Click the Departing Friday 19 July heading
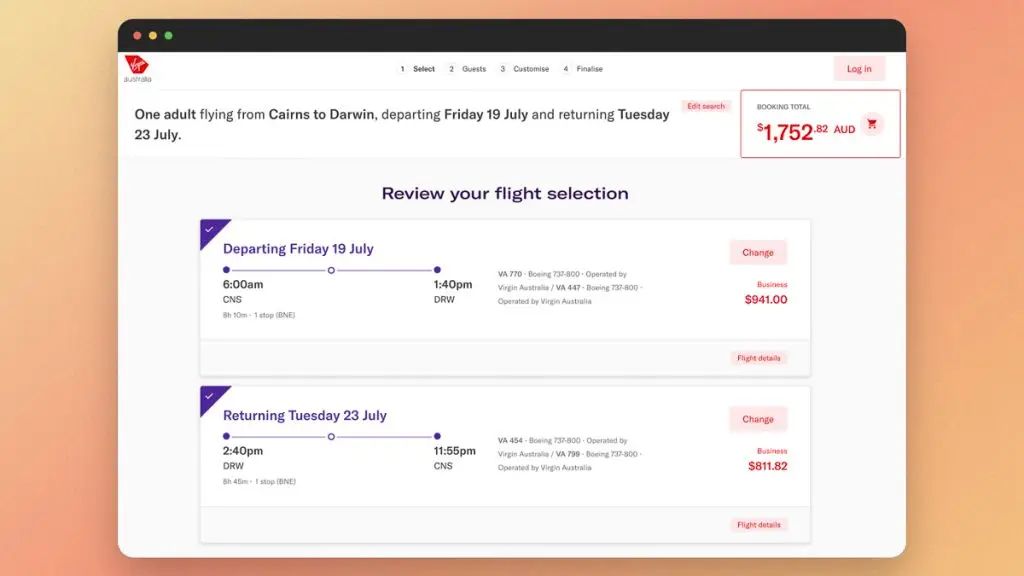Screen dimensions: 1024x576 pyautogui.click(x=298, y=249)
